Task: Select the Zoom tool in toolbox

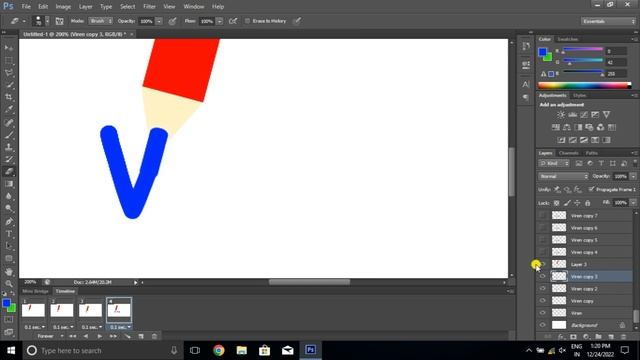Action: 9,284
